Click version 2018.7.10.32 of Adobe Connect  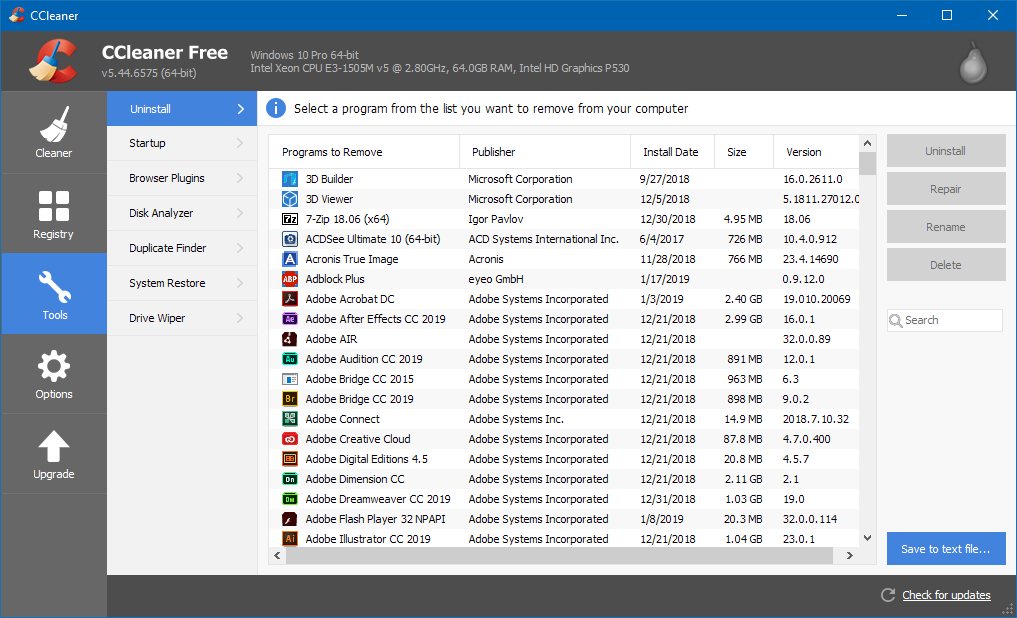click(815, 419)
